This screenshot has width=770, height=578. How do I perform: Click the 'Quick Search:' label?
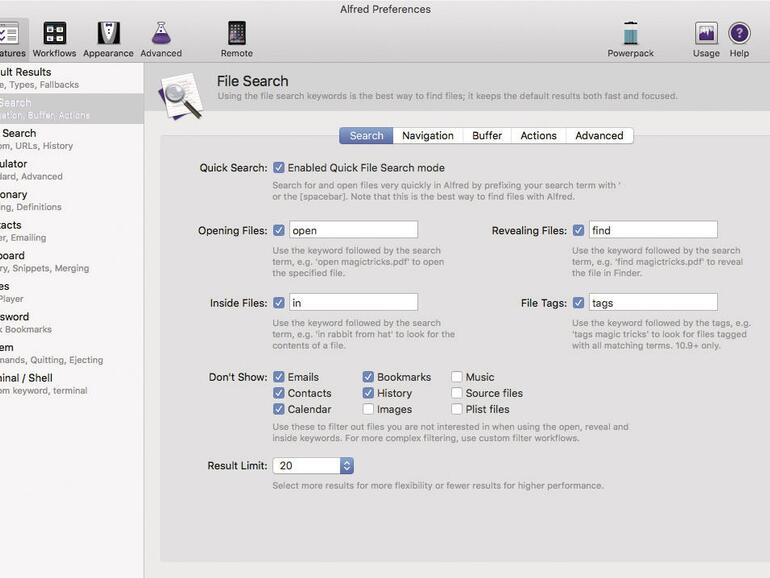(233, 167)
